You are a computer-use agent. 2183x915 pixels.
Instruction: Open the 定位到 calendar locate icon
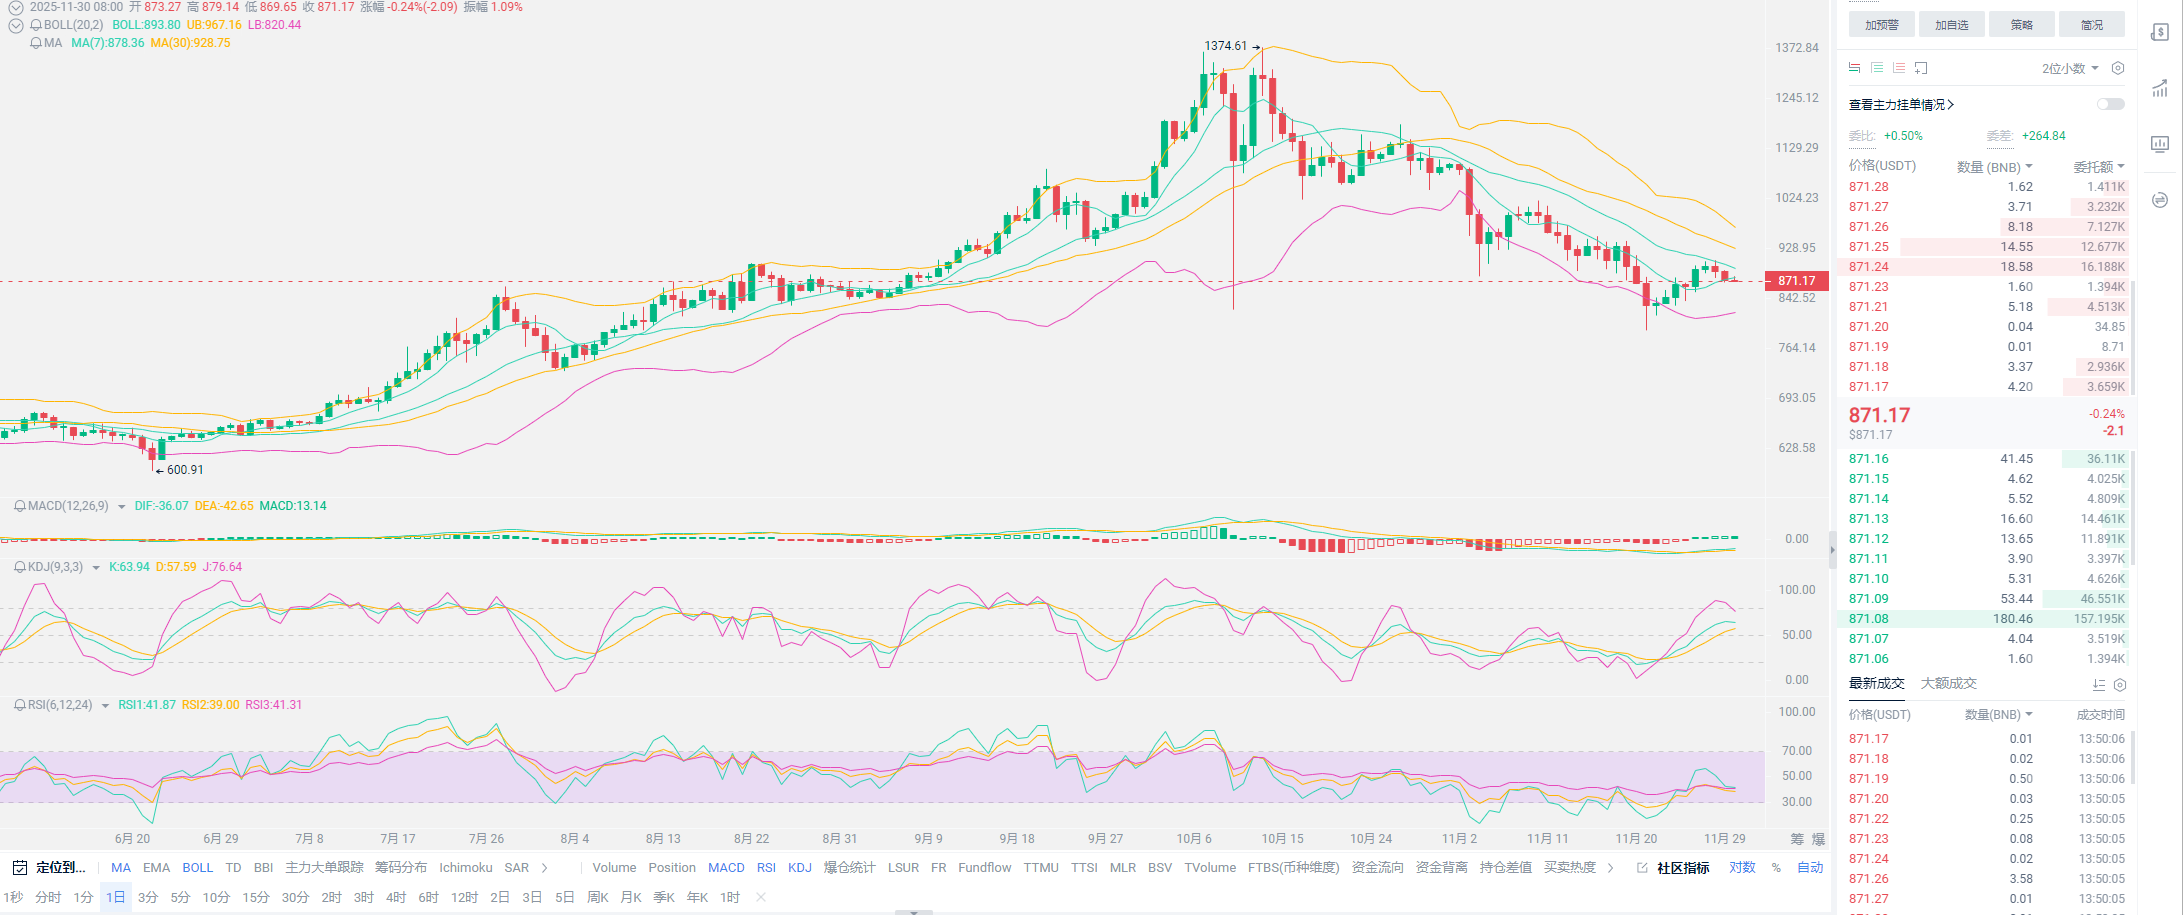tap(19, 868)
